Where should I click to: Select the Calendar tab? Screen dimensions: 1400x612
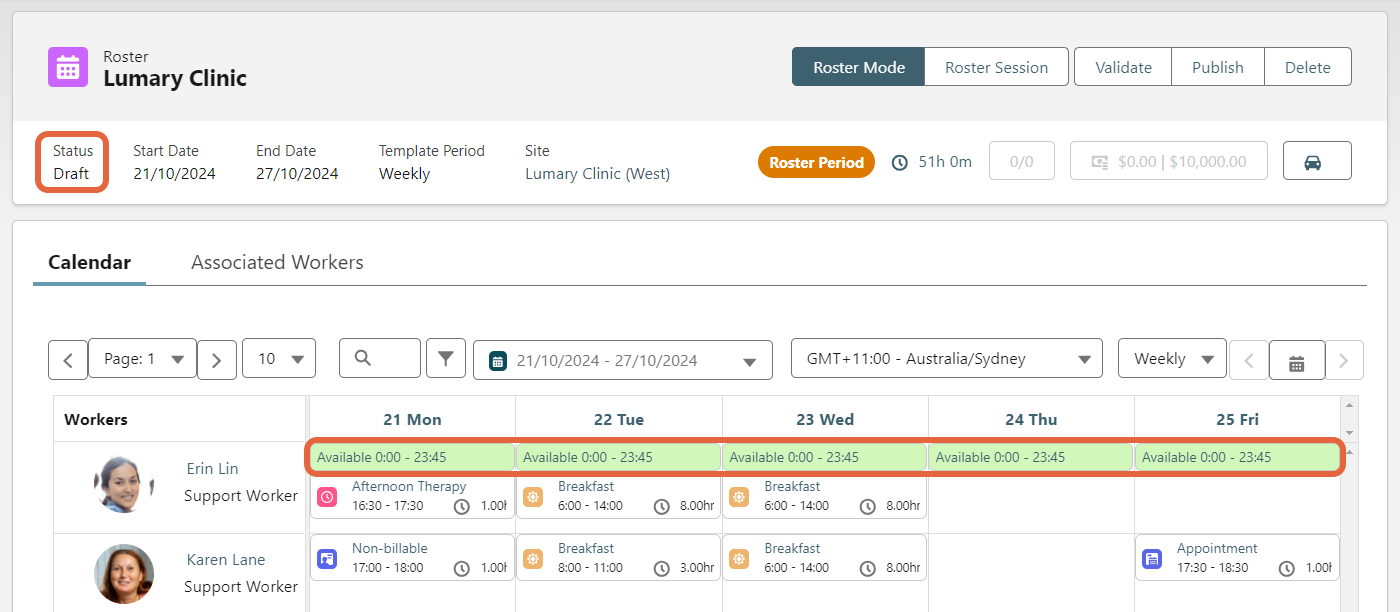point(89,262)
